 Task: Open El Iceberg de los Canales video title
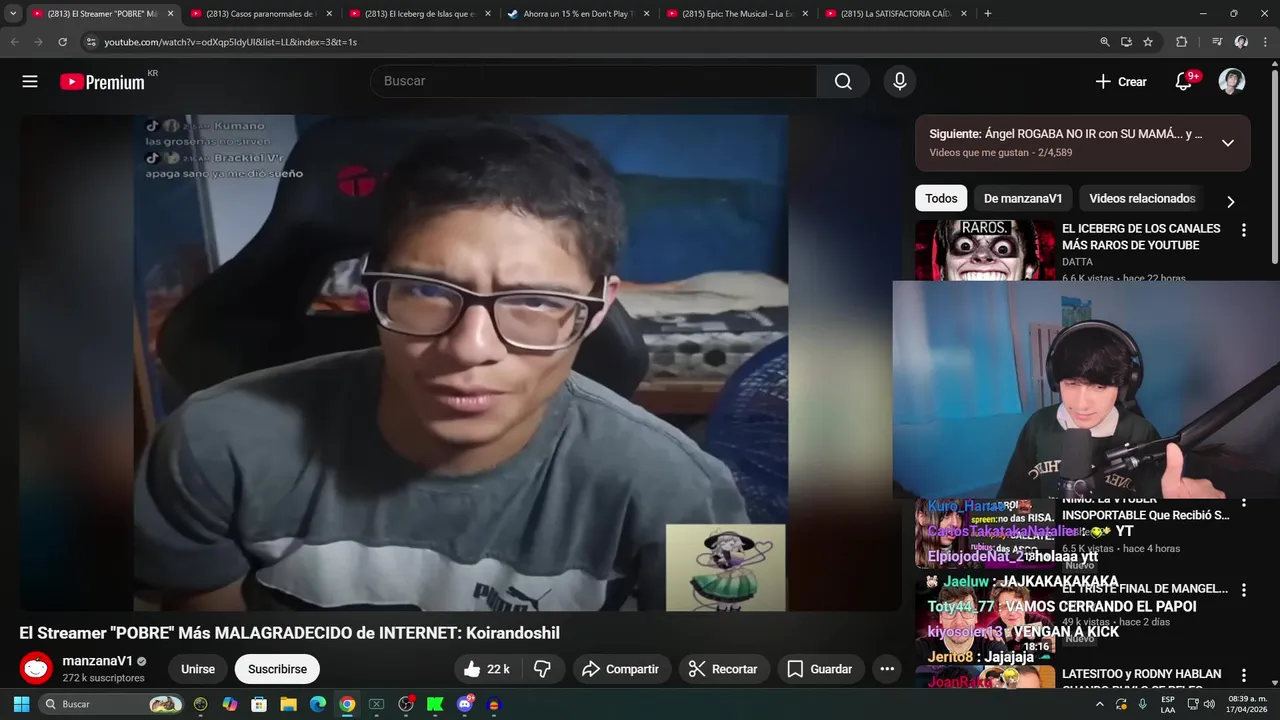point(1141,237)
